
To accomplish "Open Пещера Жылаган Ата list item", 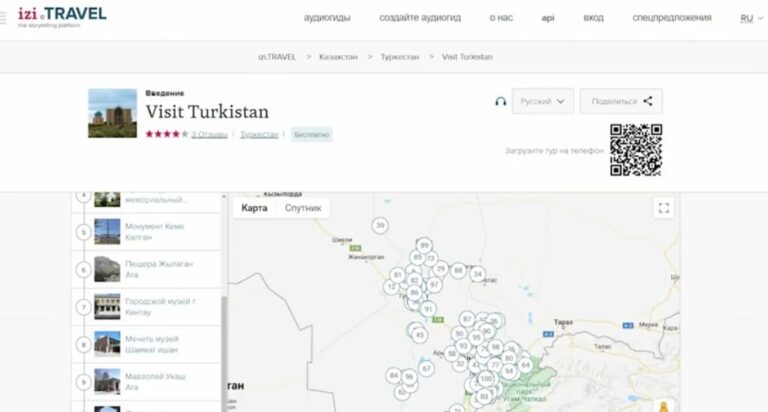I will pyautogui.click(x=146, y=269).
